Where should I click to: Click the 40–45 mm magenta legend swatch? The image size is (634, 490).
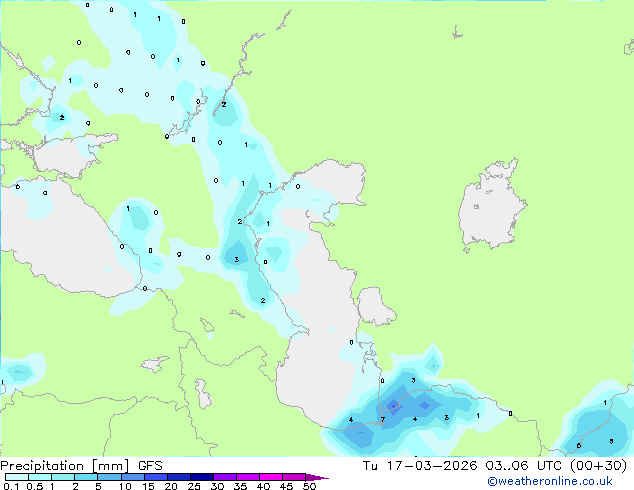point(271,477)
